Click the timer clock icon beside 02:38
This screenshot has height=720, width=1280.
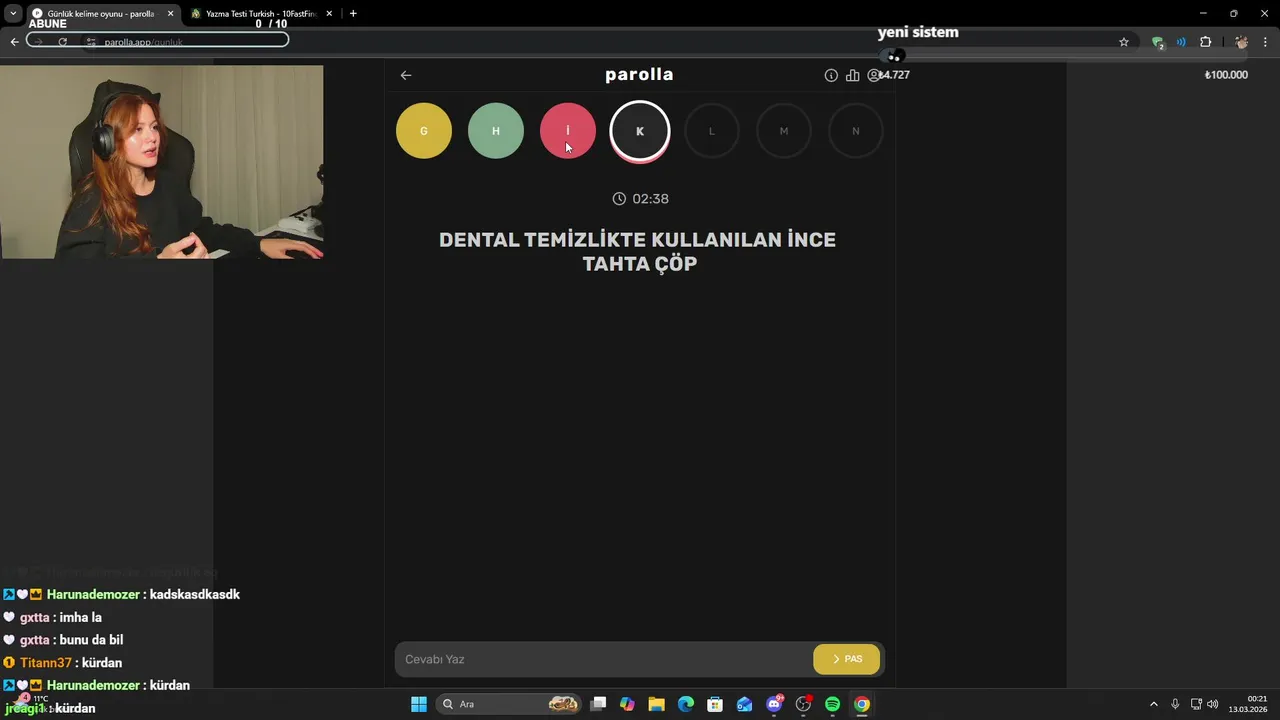619,199
